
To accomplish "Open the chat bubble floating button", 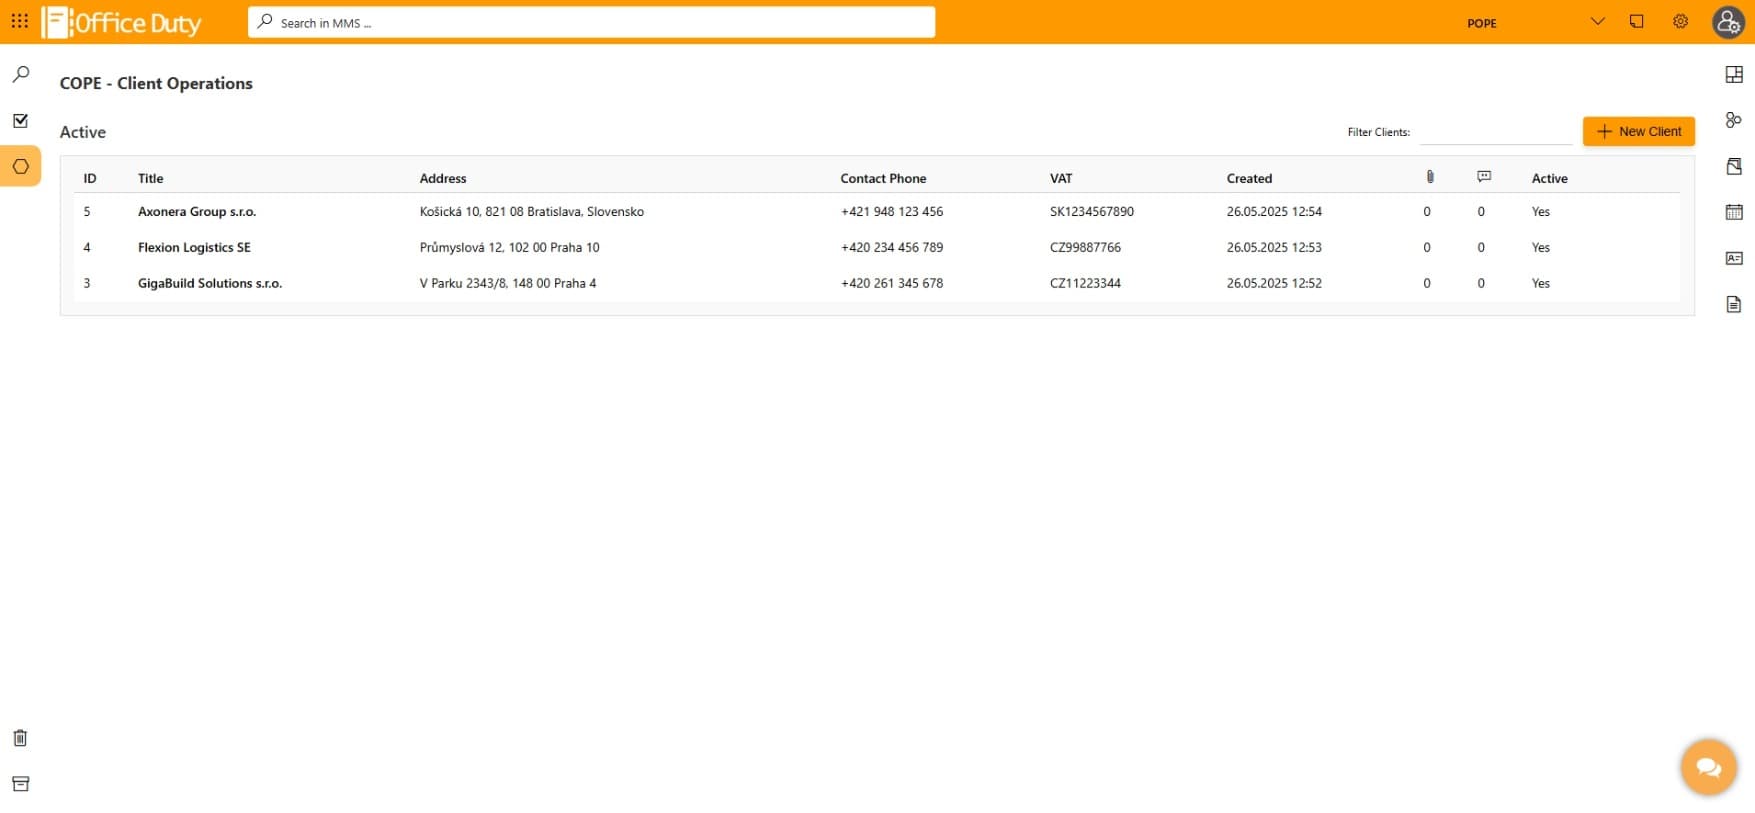I will click(x=1708, y=767).
